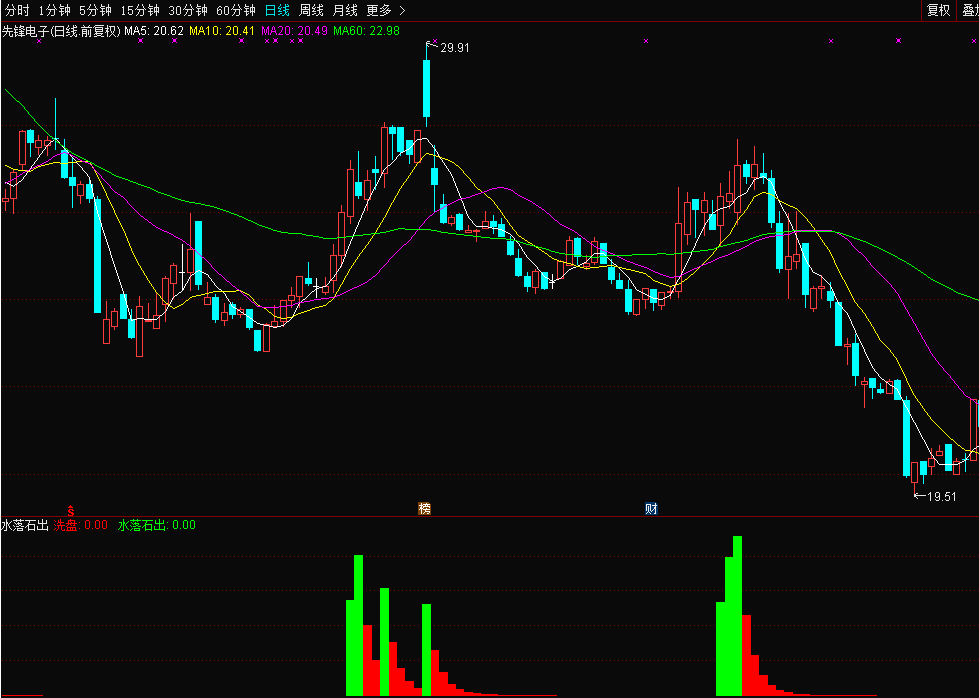Click the tallest green indicator bar

pyautogui.click(x=737, y=616)
